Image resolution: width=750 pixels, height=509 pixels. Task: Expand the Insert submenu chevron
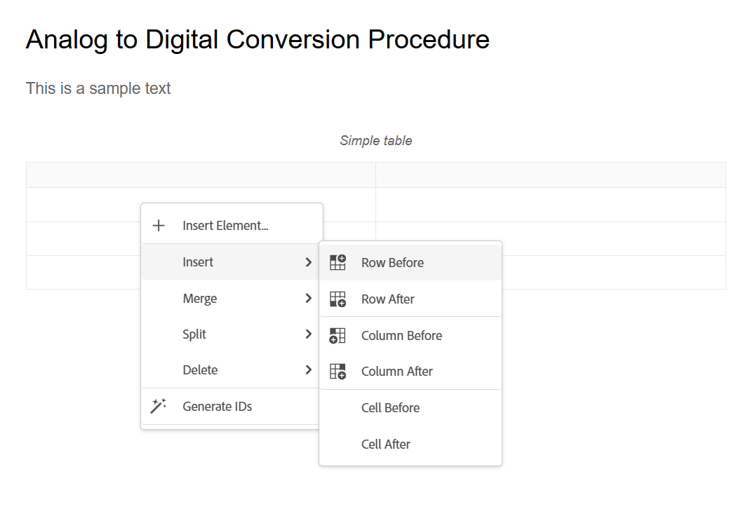click(x=308, y=262)
